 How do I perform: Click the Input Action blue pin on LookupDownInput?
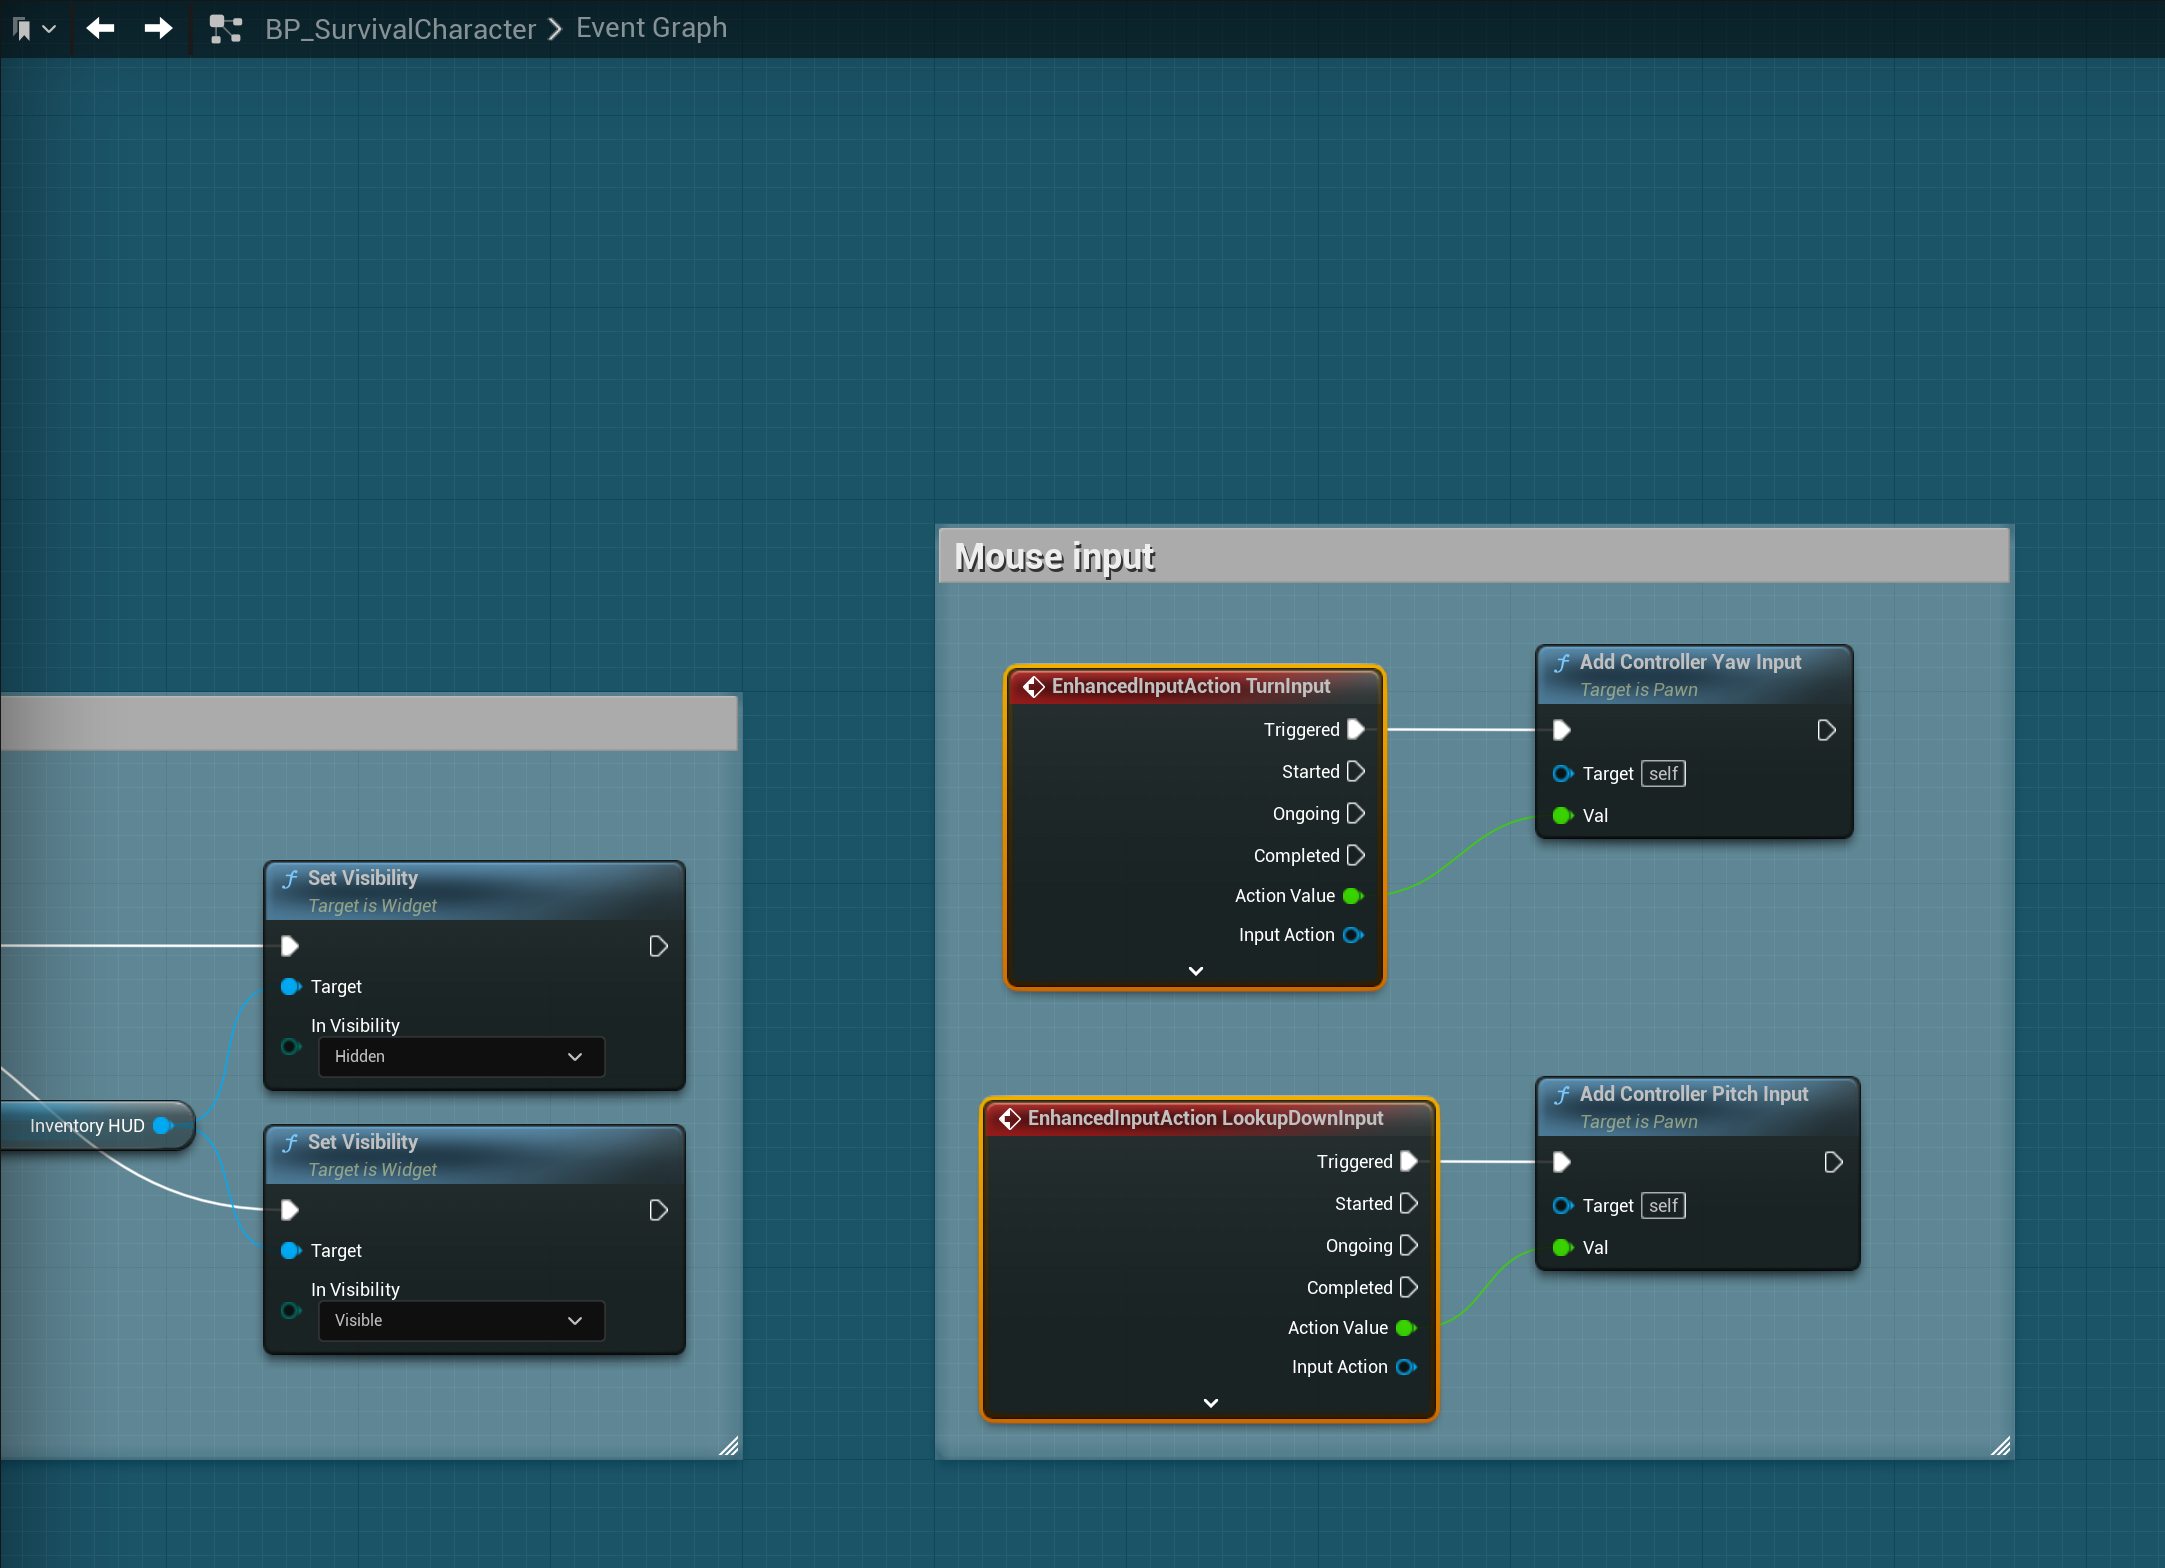point(1405,1367)
